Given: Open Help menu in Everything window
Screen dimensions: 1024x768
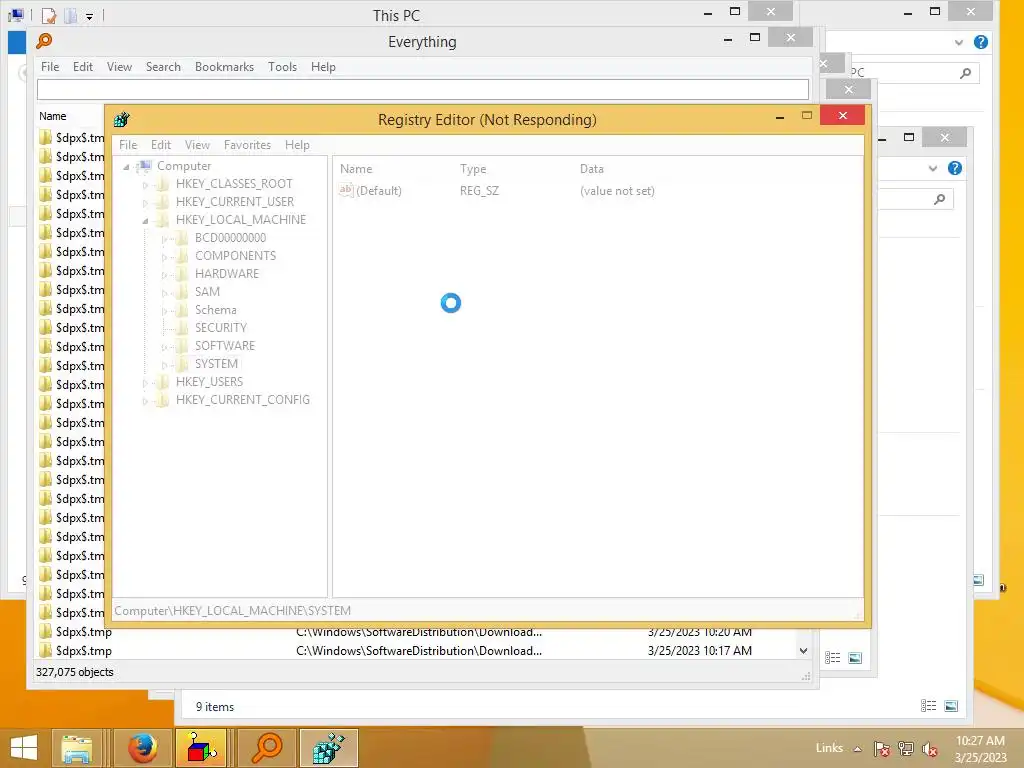Looking at the screenshot, I should coord(323,67).
